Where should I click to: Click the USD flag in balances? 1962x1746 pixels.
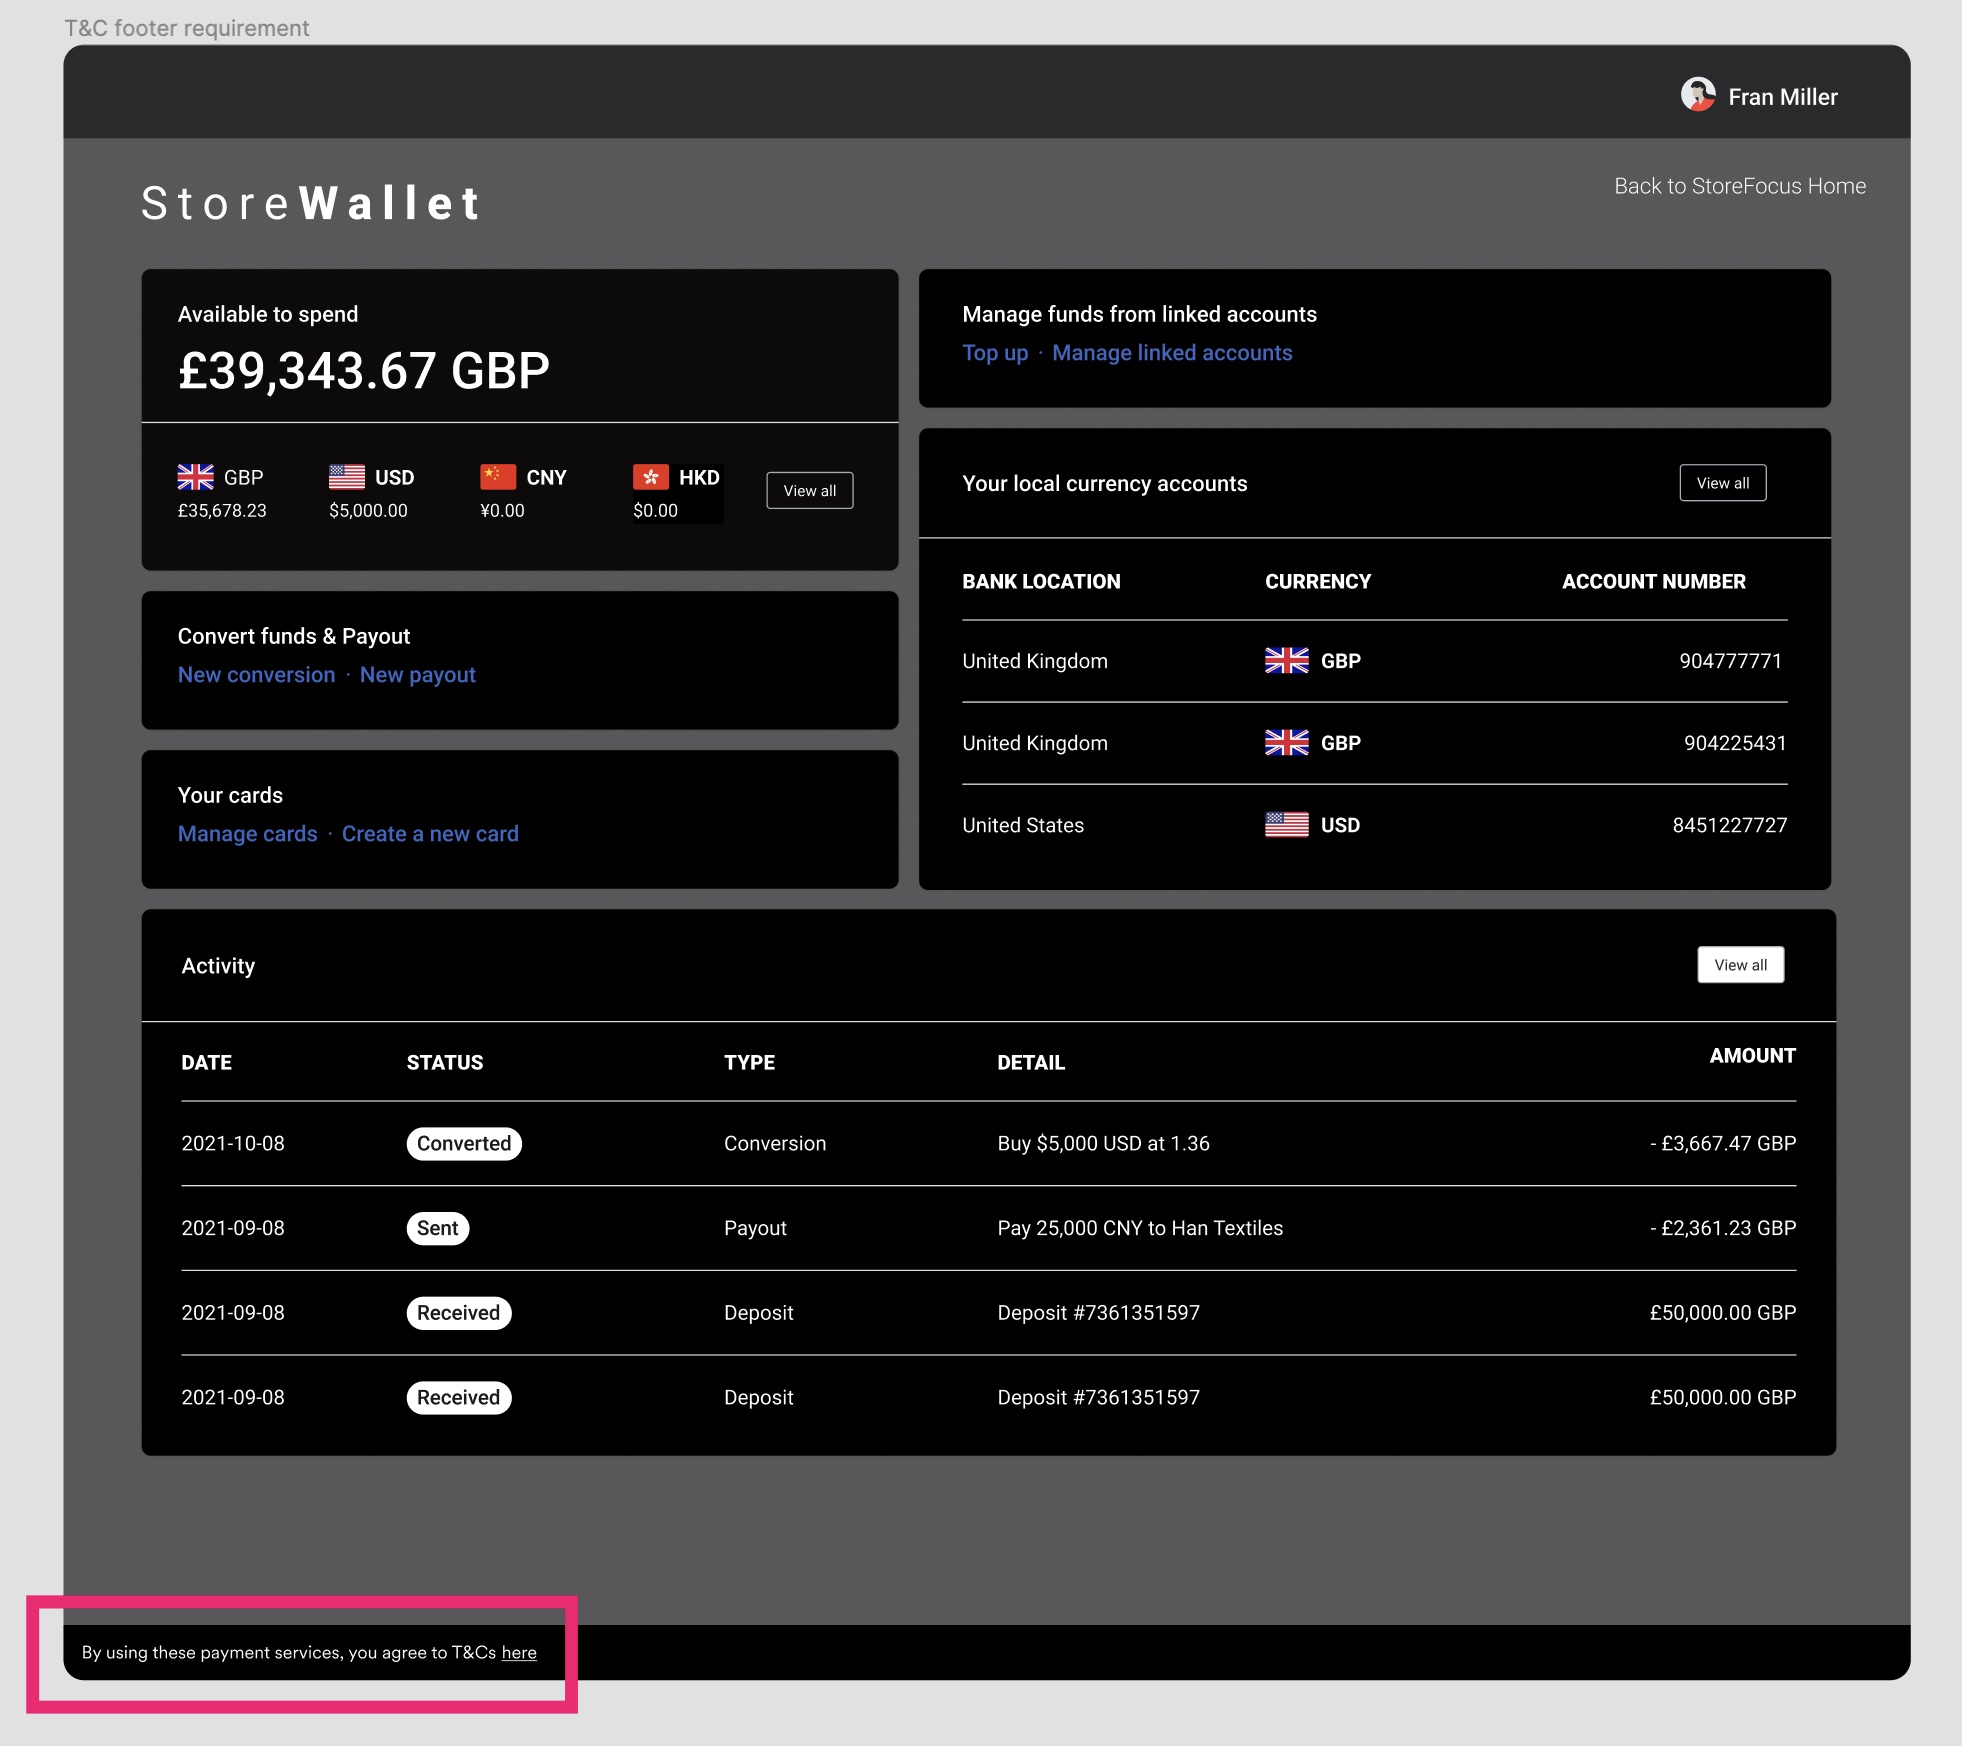[346, 477]
